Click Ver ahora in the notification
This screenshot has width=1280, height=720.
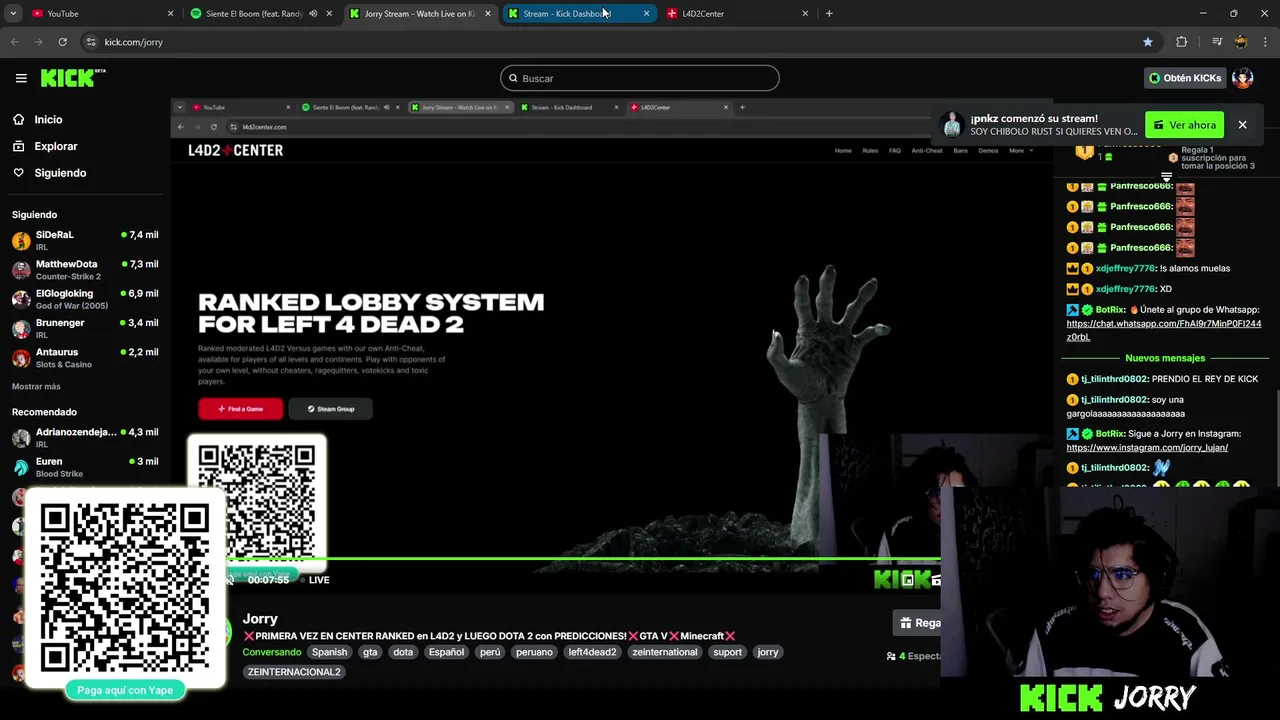(x=1185, y=125)
